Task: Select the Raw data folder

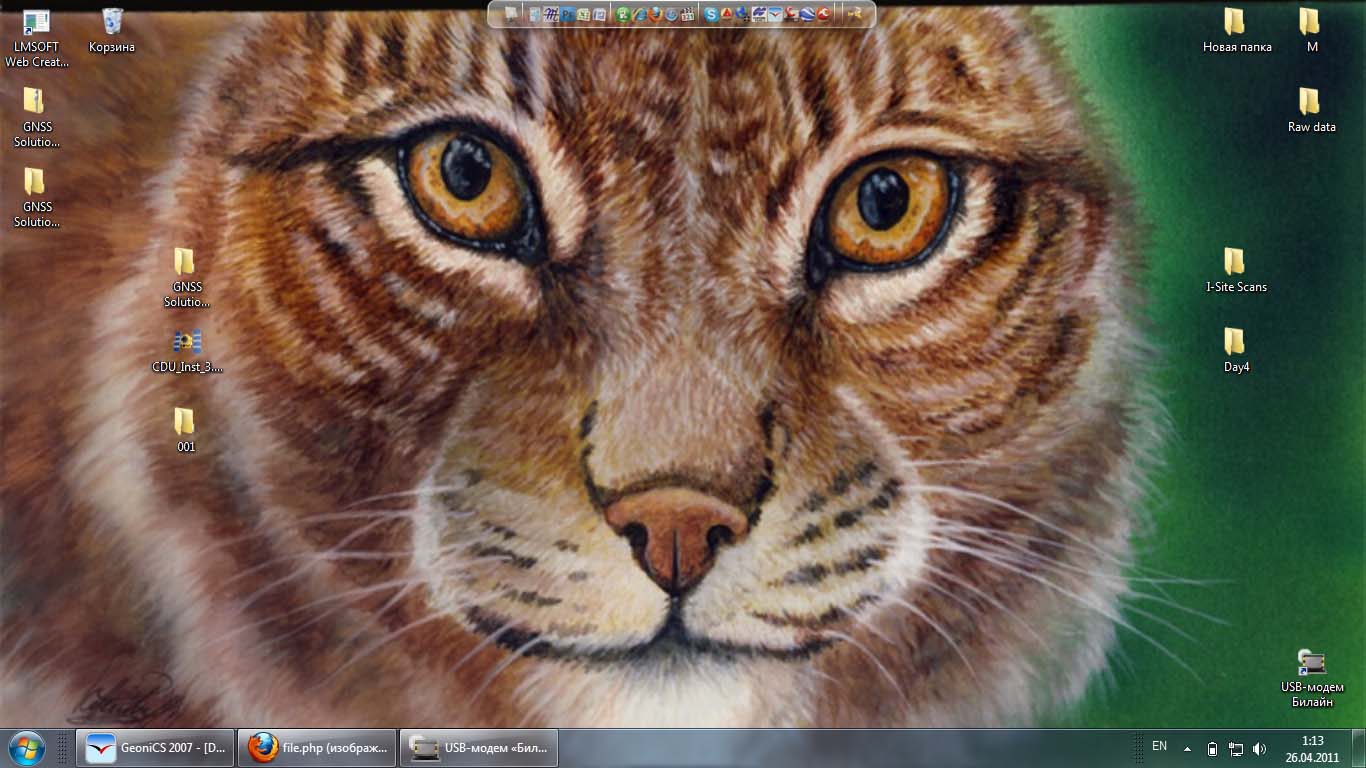Action: click(1311, 110)
